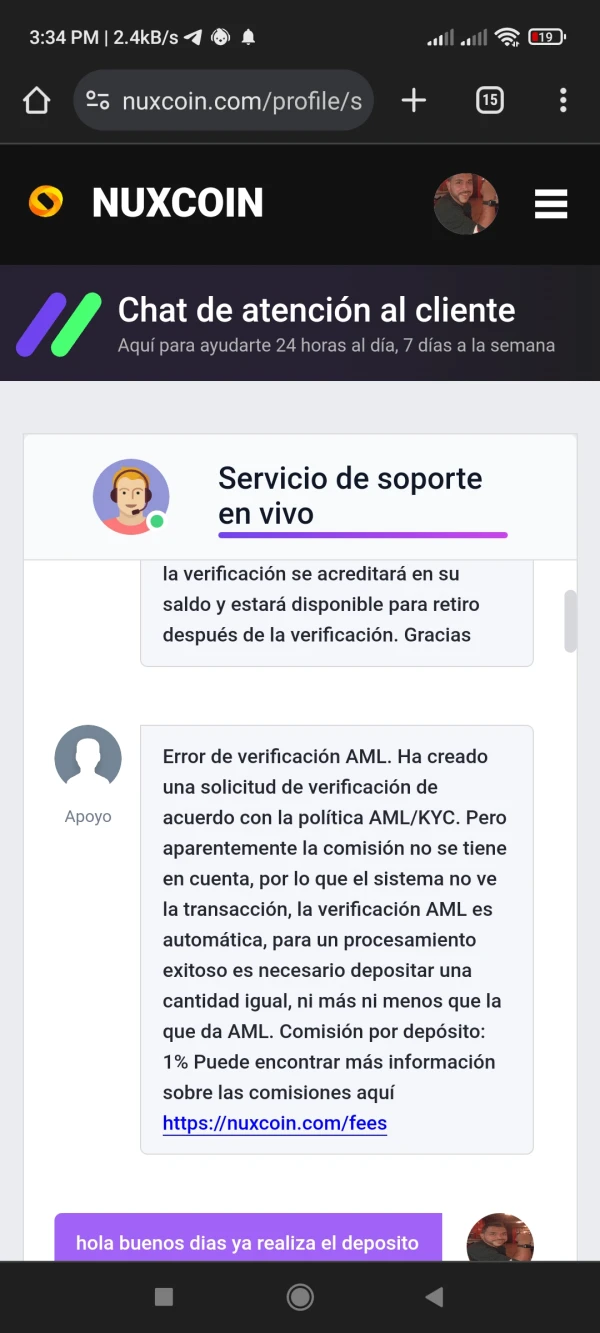
Task: Tap the back triangle navigation button
Action: 434,1296
